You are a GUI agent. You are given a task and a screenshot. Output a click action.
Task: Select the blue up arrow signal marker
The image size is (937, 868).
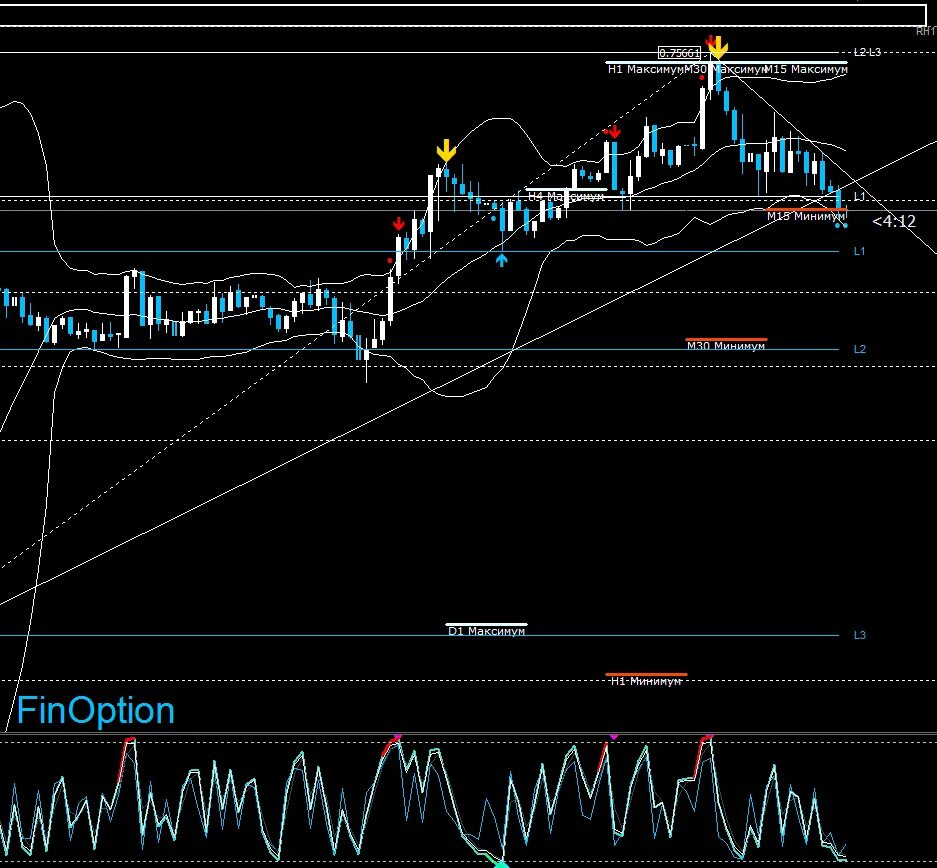[x=501, y=259]
